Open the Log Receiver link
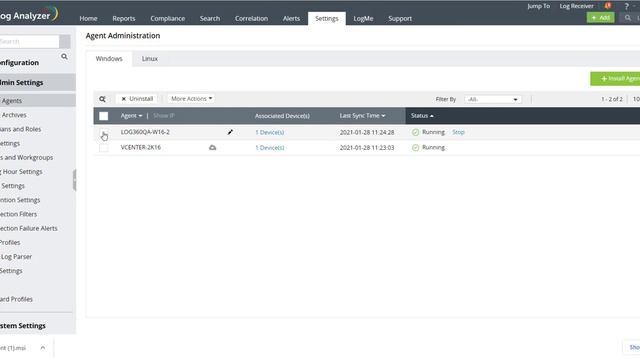This screenshot has width=640, height=360. (576, 6)
